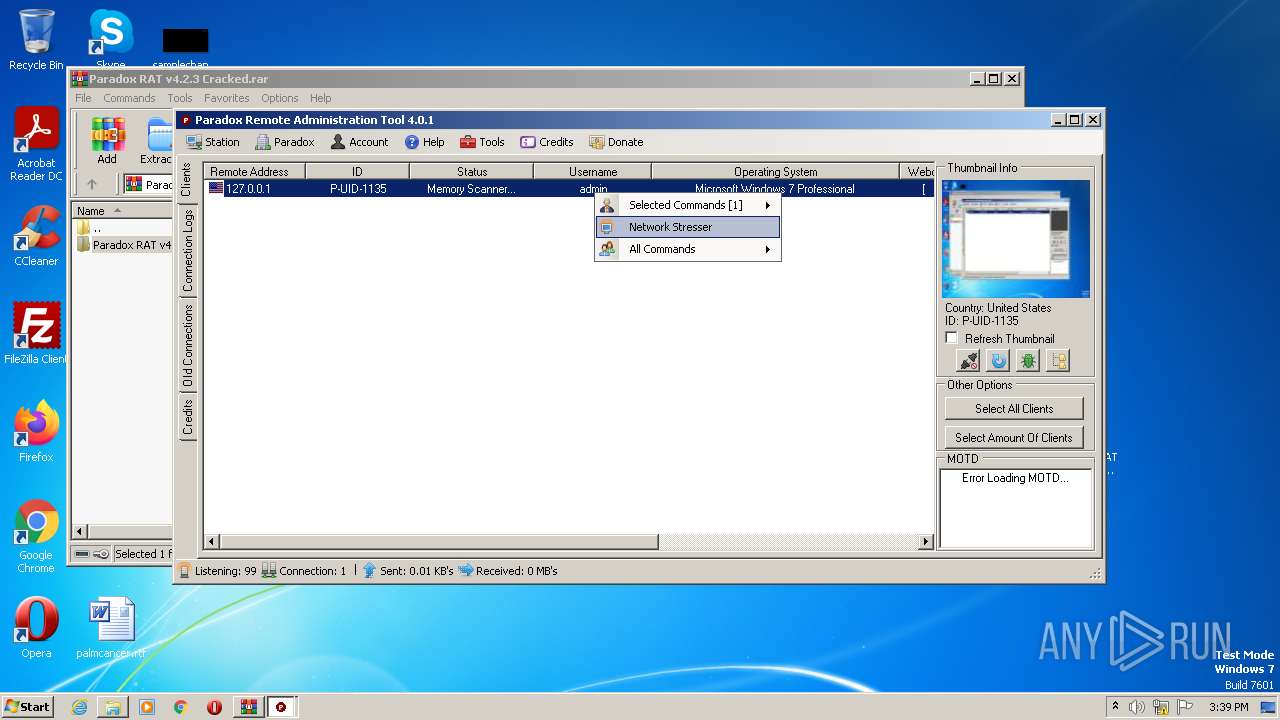This screenshot has width=1280, height=720.
Task: Open FileZilla Client desktop icon
Action: pyautogui.click(x=36, y=334)
